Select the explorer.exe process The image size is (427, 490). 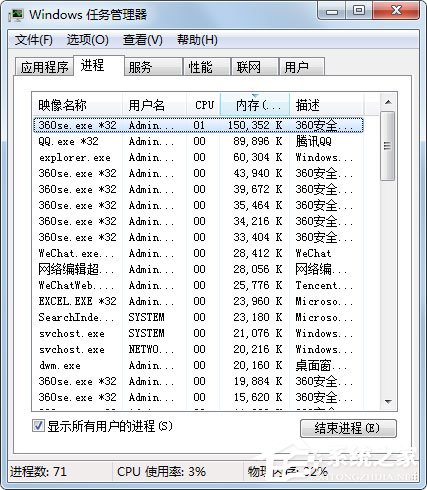click(198, 157)
